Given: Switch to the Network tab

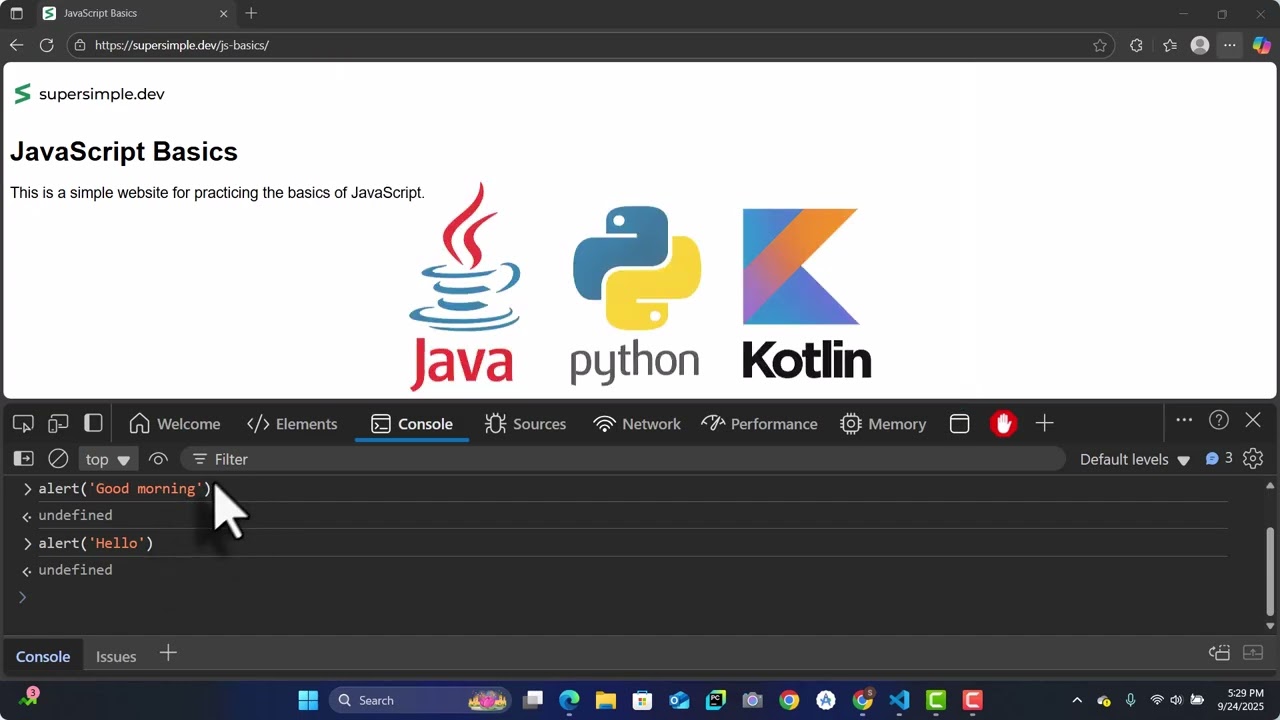Looking at the screenshot, I should 637,424.
